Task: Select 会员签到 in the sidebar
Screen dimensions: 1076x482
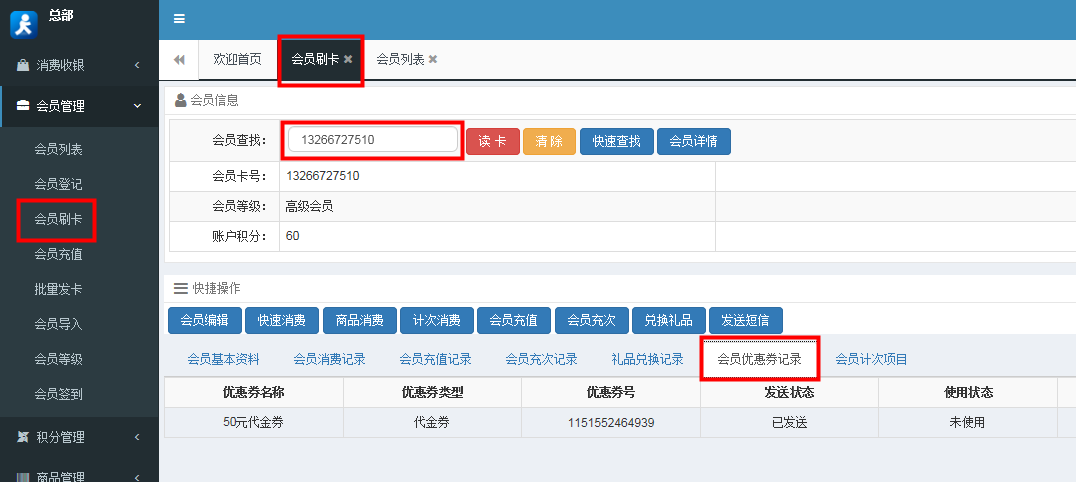Action: tap(58, 394)
